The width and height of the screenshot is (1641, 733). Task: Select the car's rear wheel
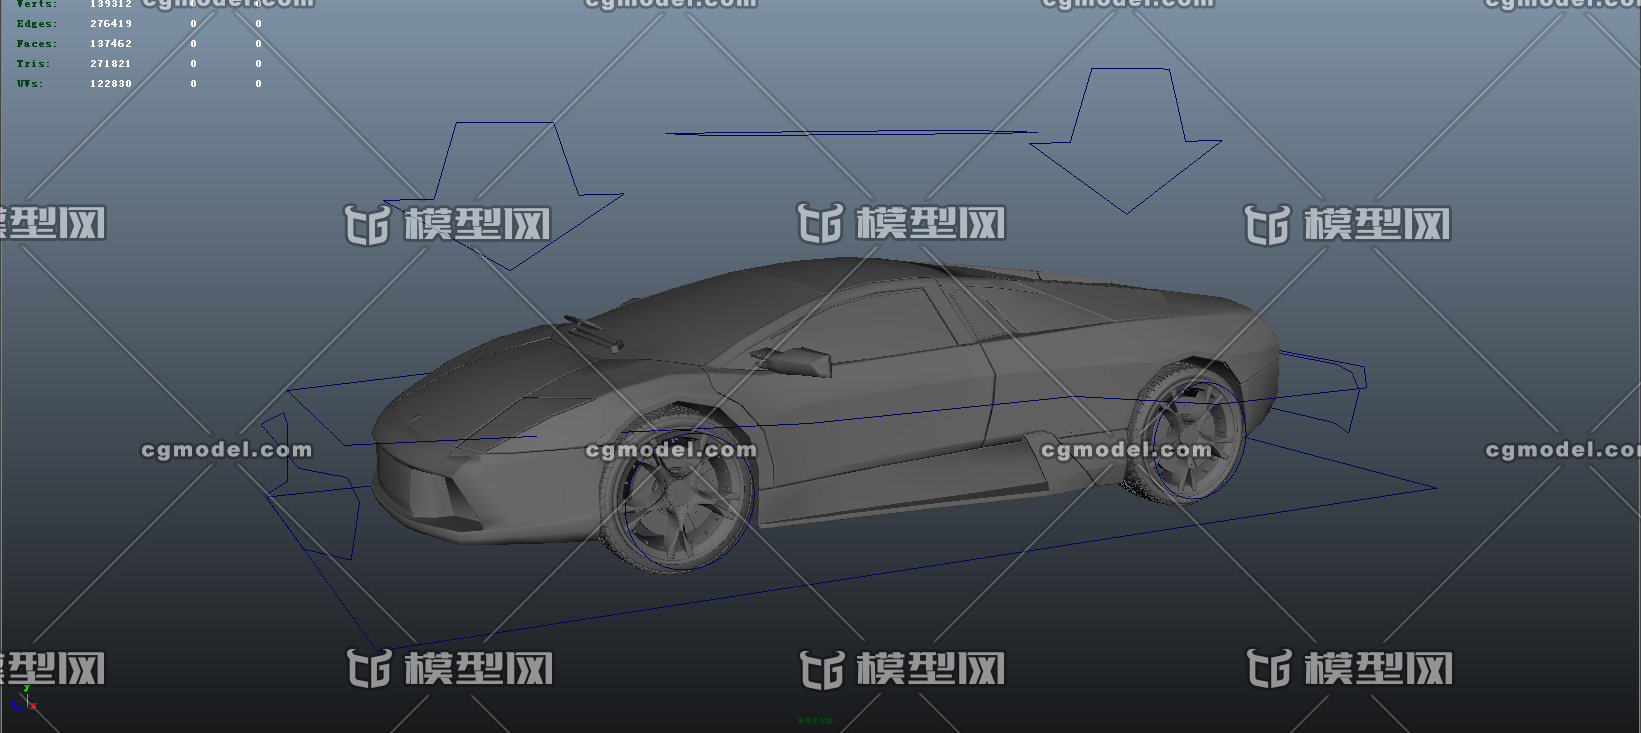[x=1187, y=432]
